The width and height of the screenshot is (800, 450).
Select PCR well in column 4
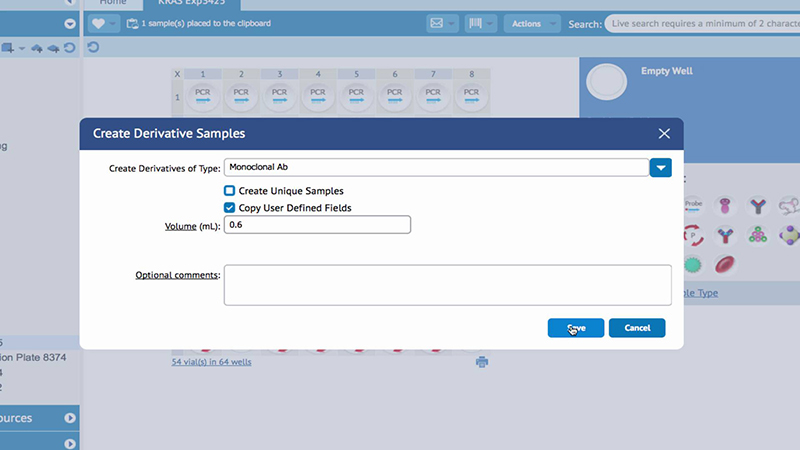(x=318, y=96)
